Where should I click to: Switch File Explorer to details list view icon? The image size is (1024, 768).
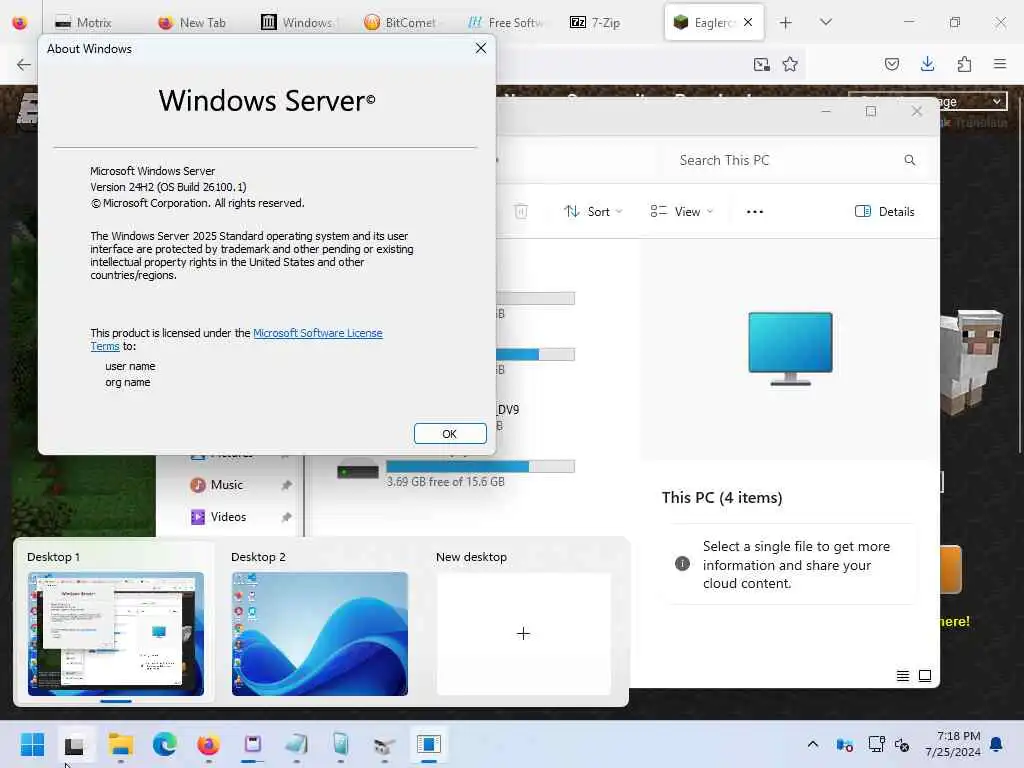pyautogui.click(x=903, y=676)
